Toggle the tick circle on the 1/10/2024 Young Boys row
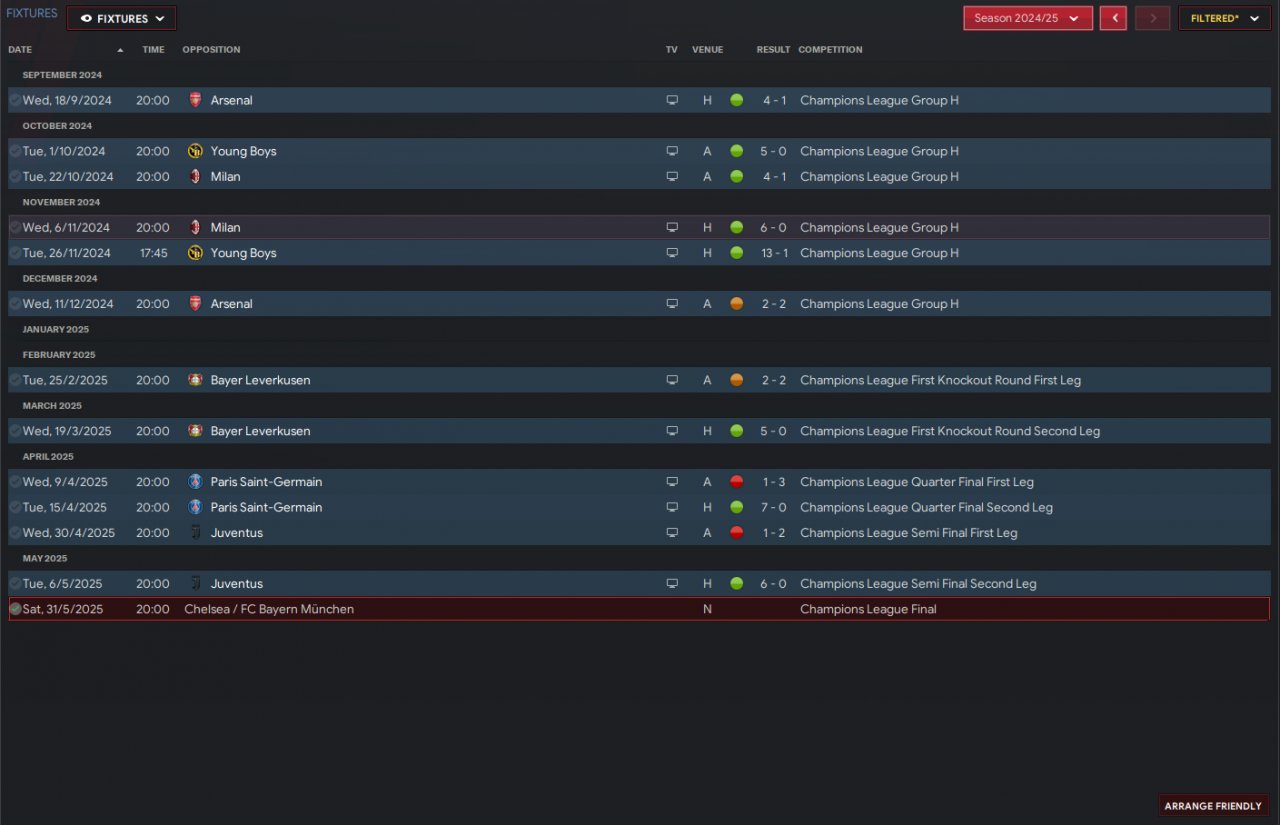Screen dimensions: 1280x825 click(15, 151)
